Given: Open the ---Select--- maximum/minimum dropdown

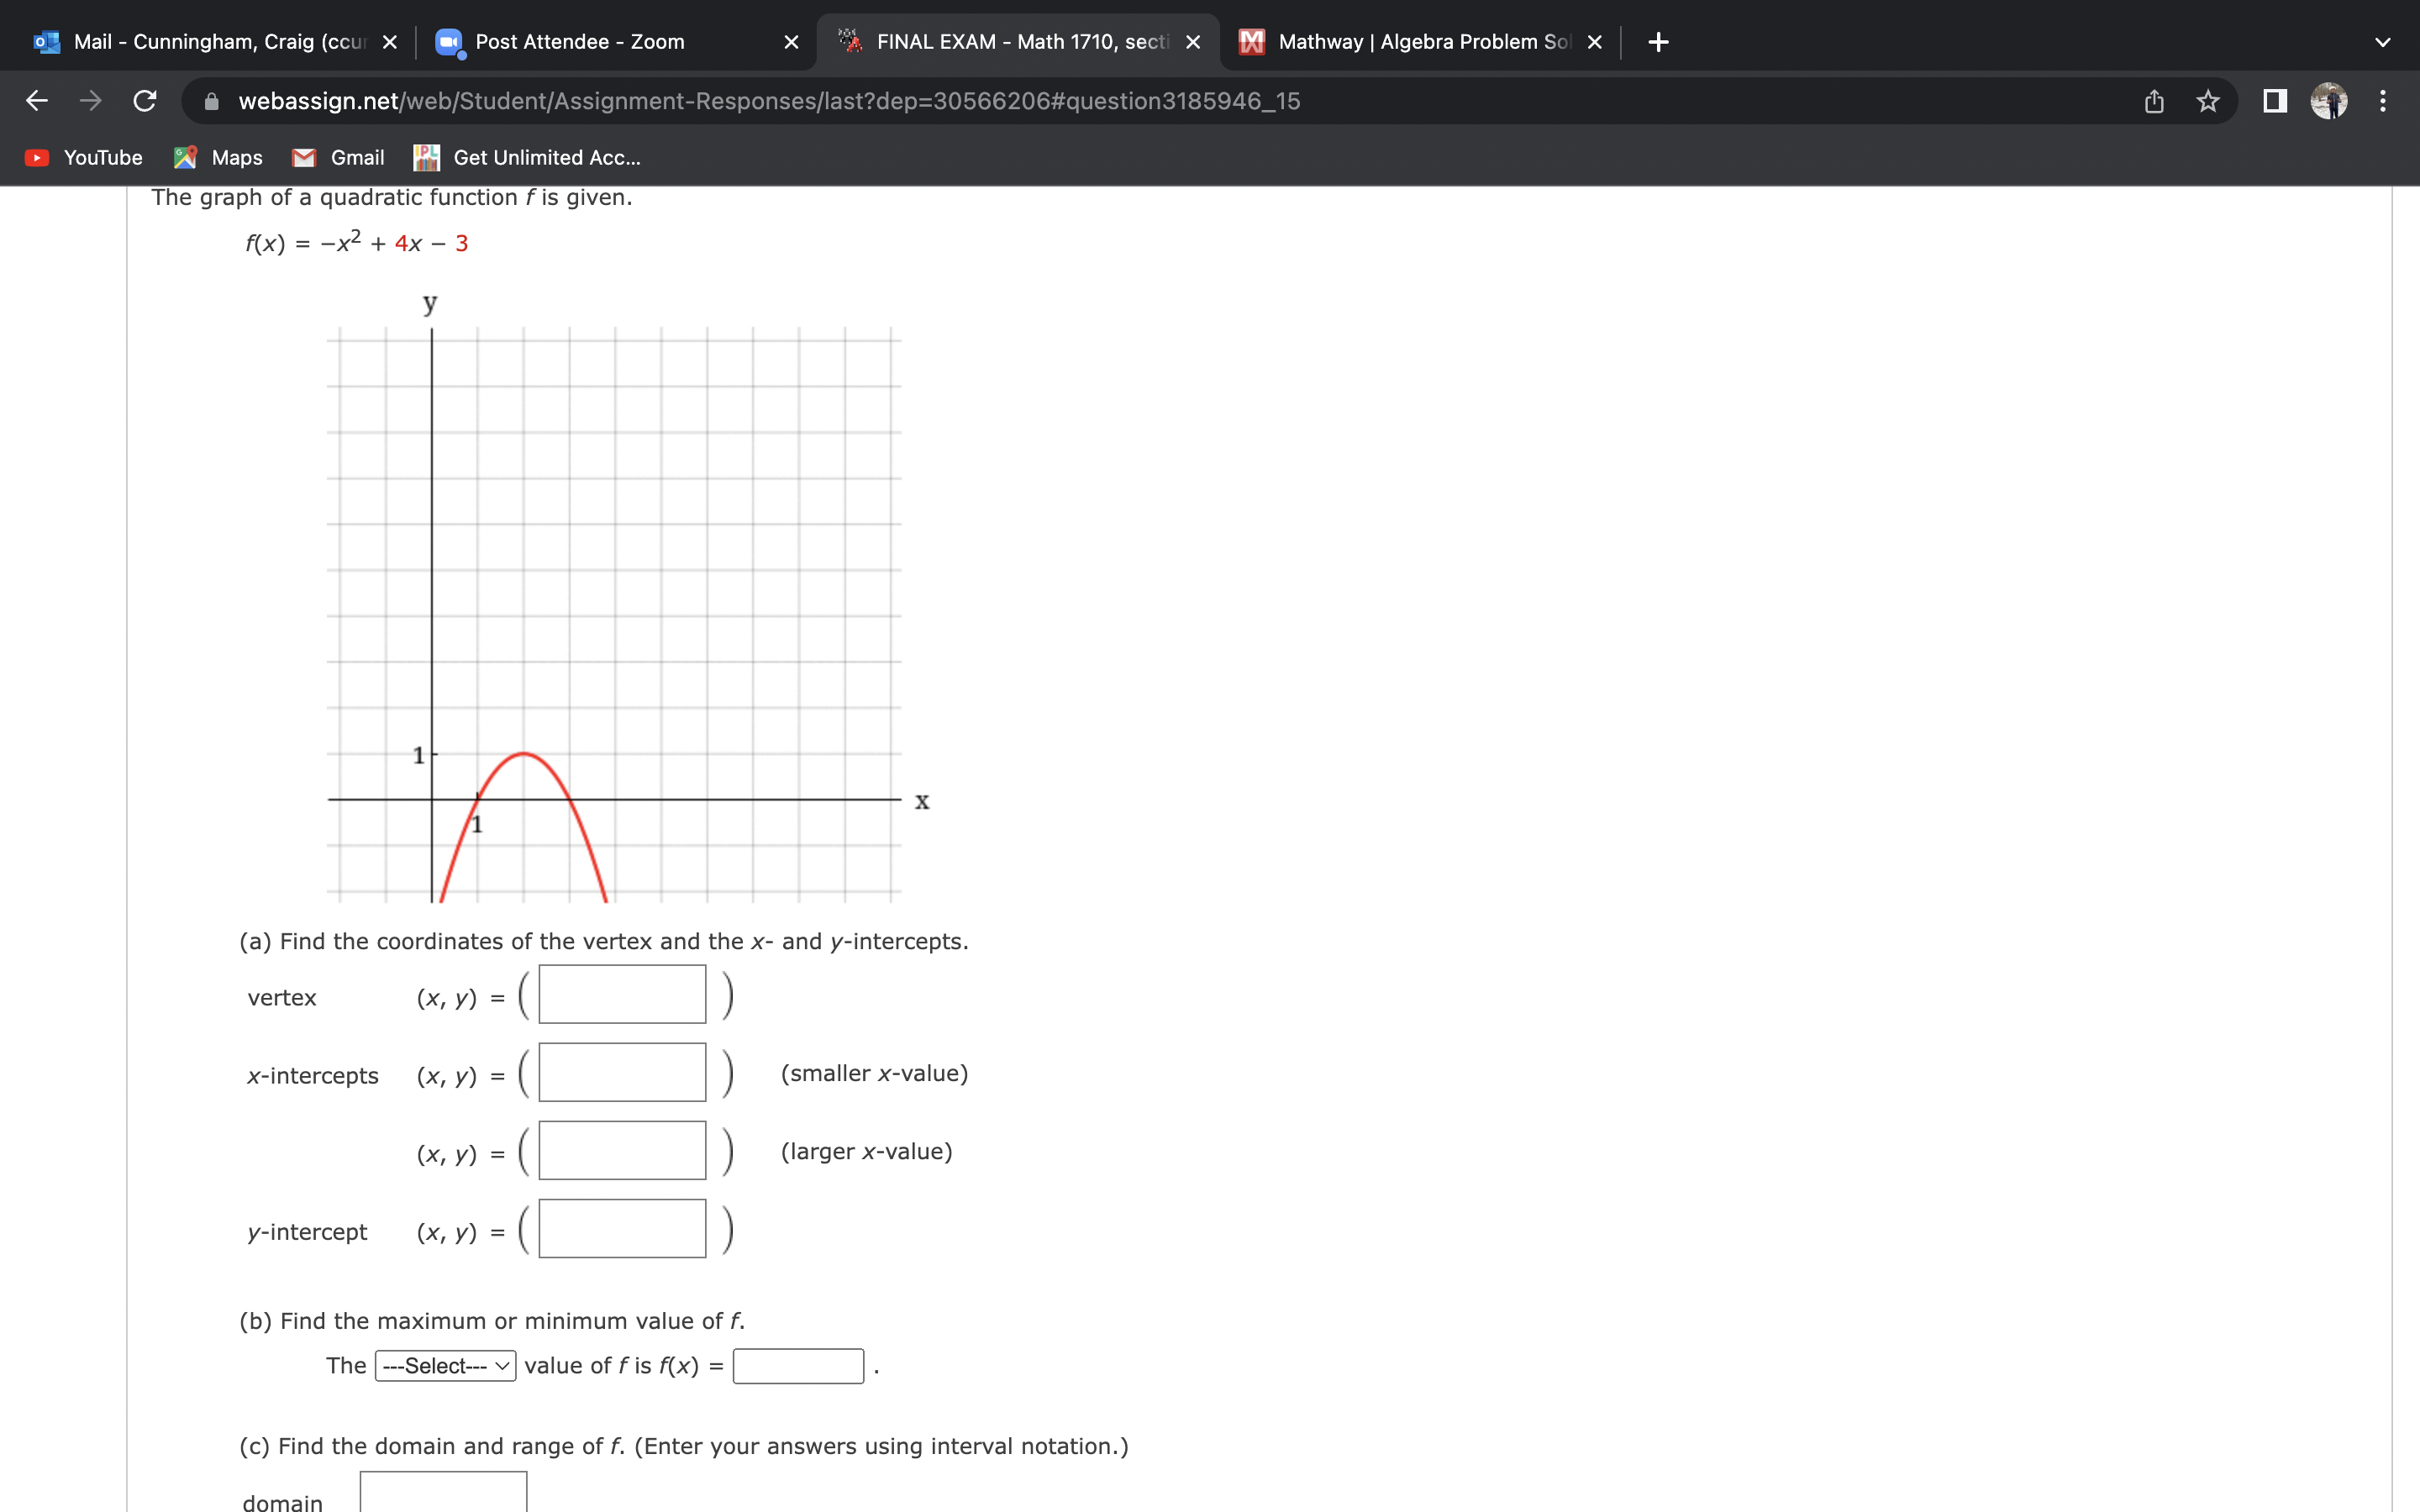Looking at the screenshot, I should click(444, 1365).
